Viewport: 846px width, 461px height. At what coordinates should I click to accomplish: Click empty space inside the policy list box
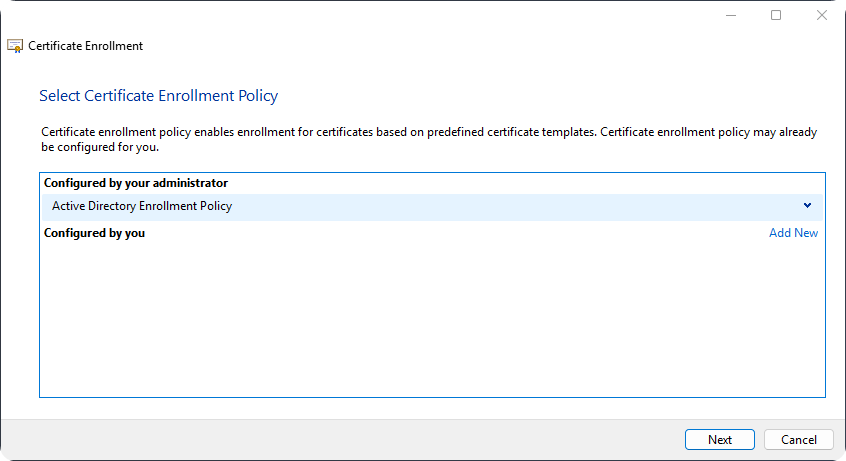click(x=430, y=320)
